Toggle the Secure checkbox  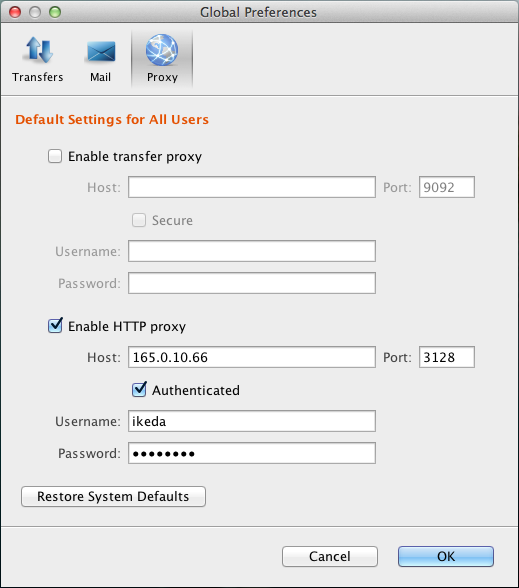tap(139, 220)
